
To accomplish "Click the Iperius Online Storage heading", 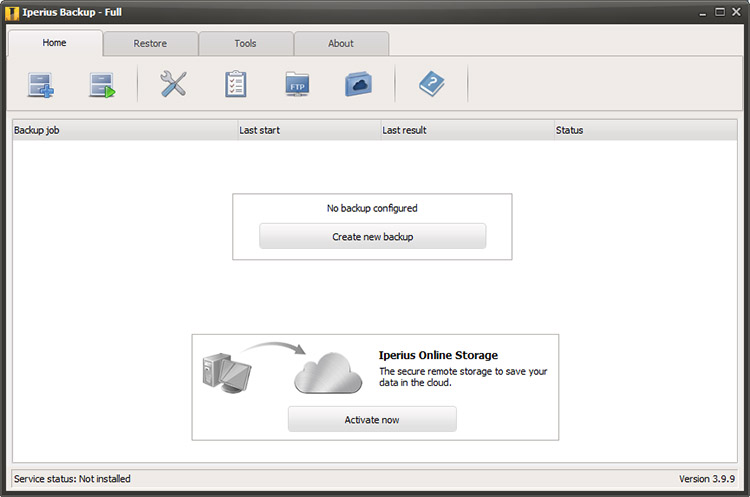I will pos(438,355).
